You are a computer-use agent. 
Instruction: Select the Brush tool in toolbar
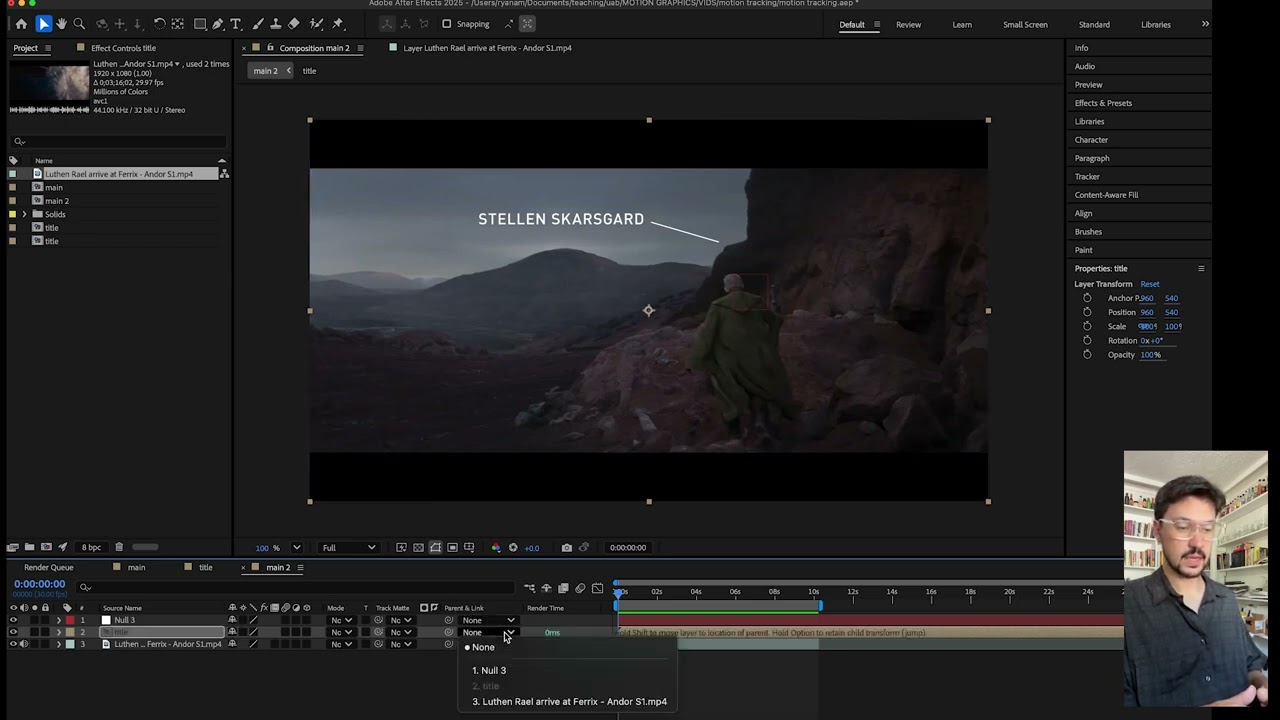tap(257, 24)
